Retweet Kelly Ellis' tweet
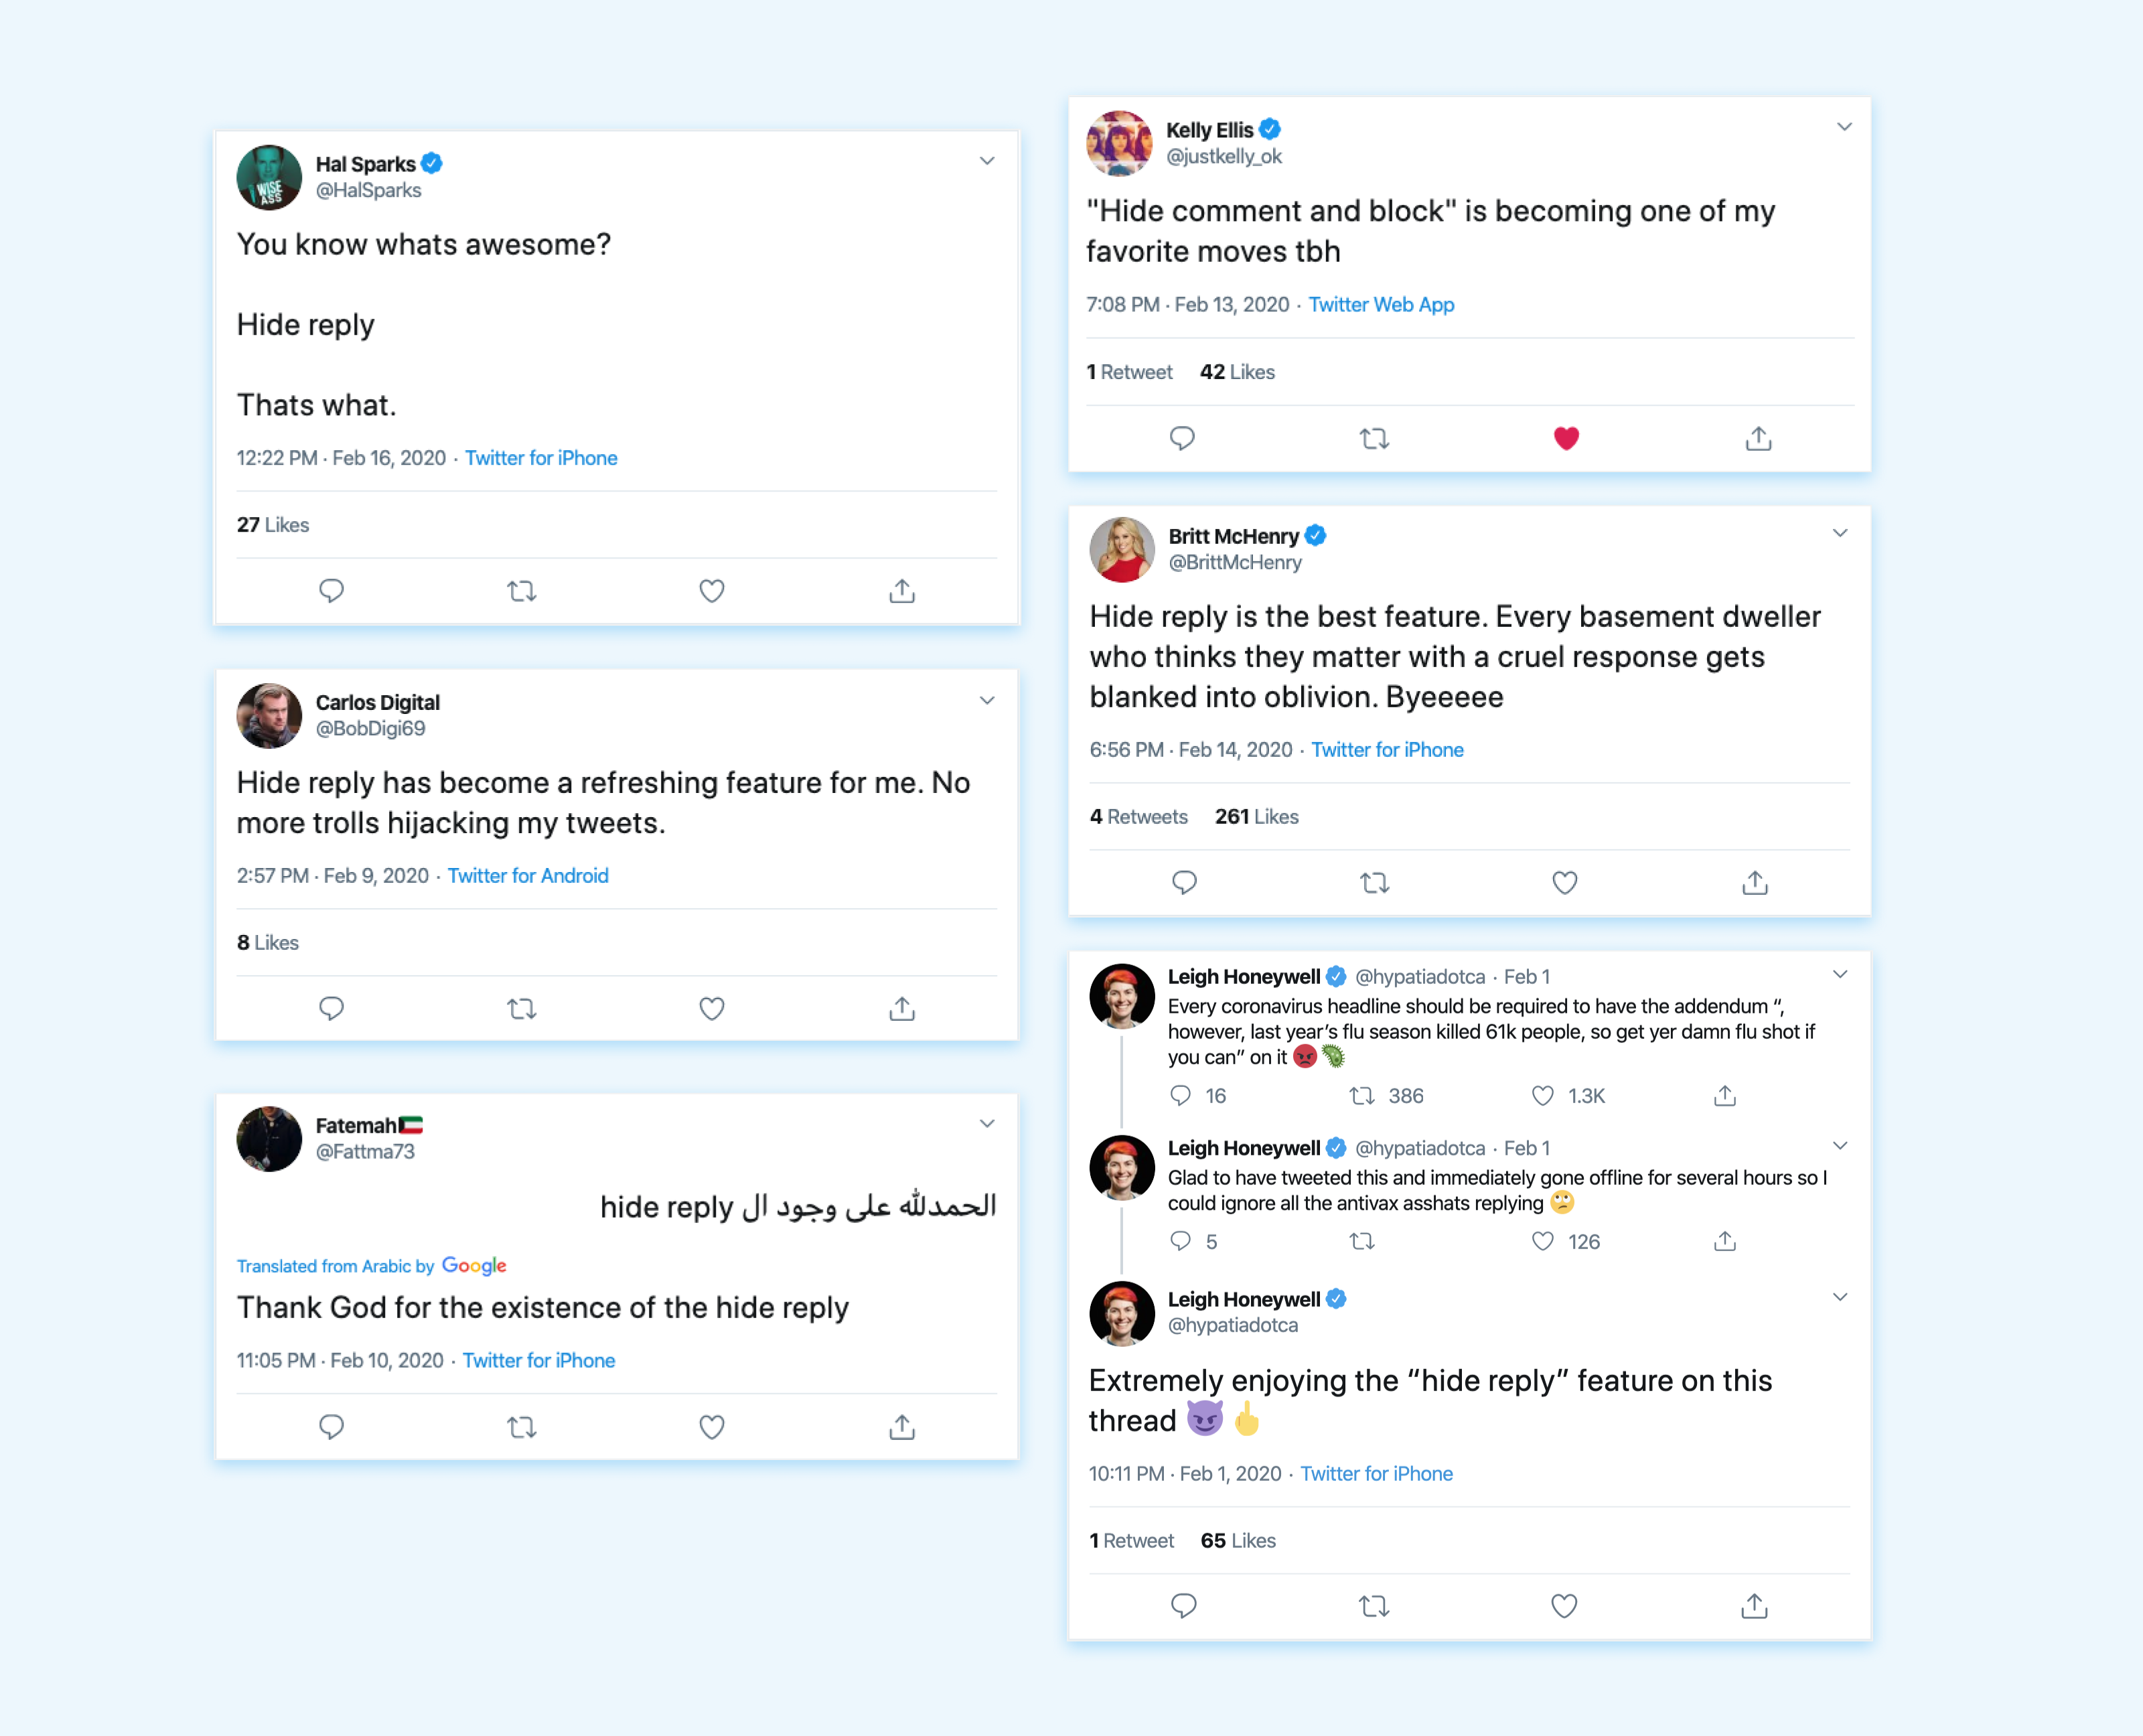2143x1736 pixels. tap(1374, 439)
